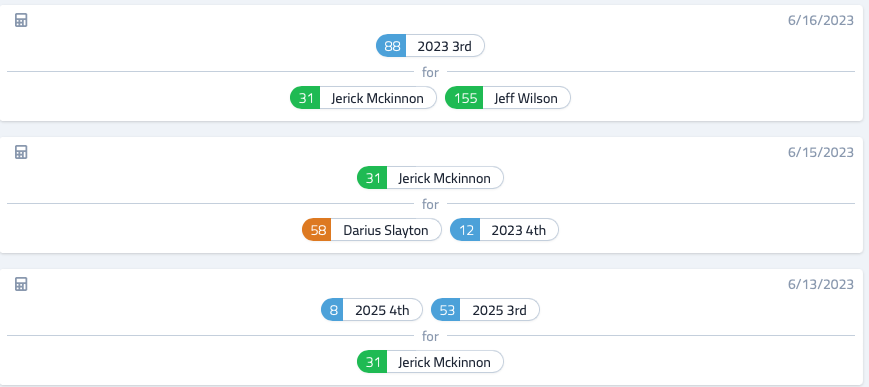
Task: Click the 6/15/2023 trade date
Action: pos(821,152)
